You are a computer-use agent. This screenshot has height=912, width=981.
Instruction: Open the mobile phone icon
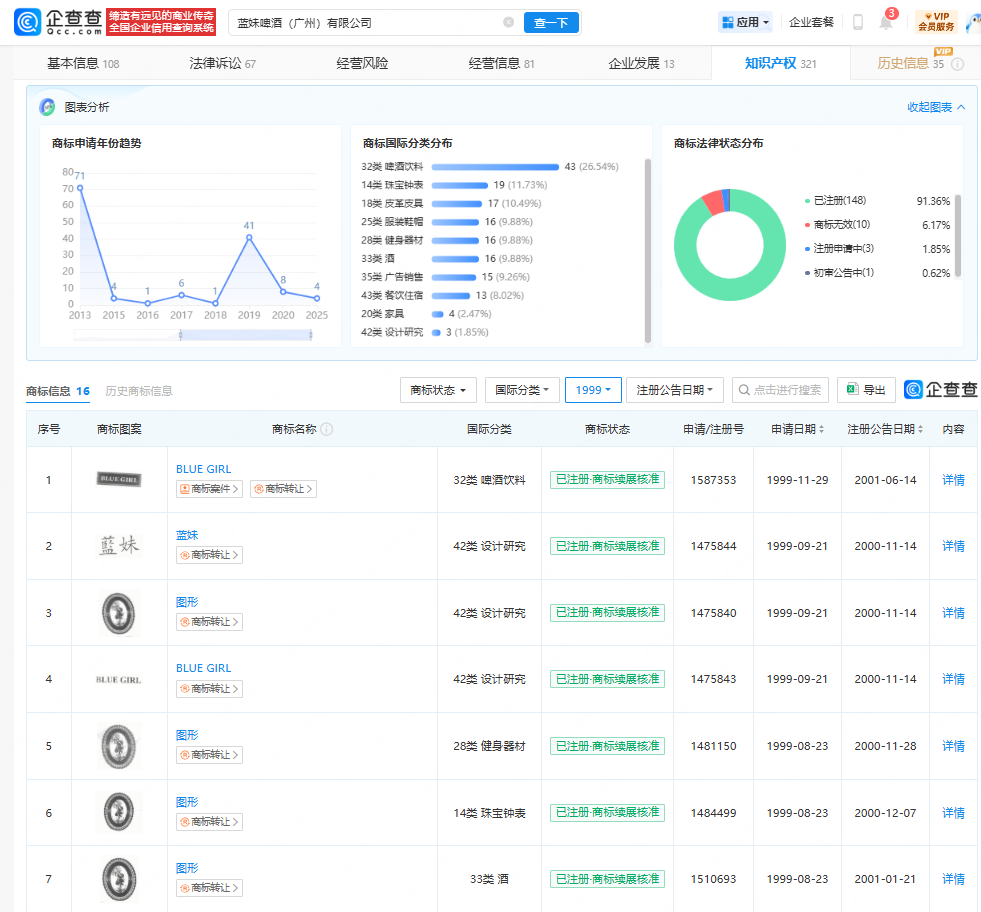(x=858, y=23)
